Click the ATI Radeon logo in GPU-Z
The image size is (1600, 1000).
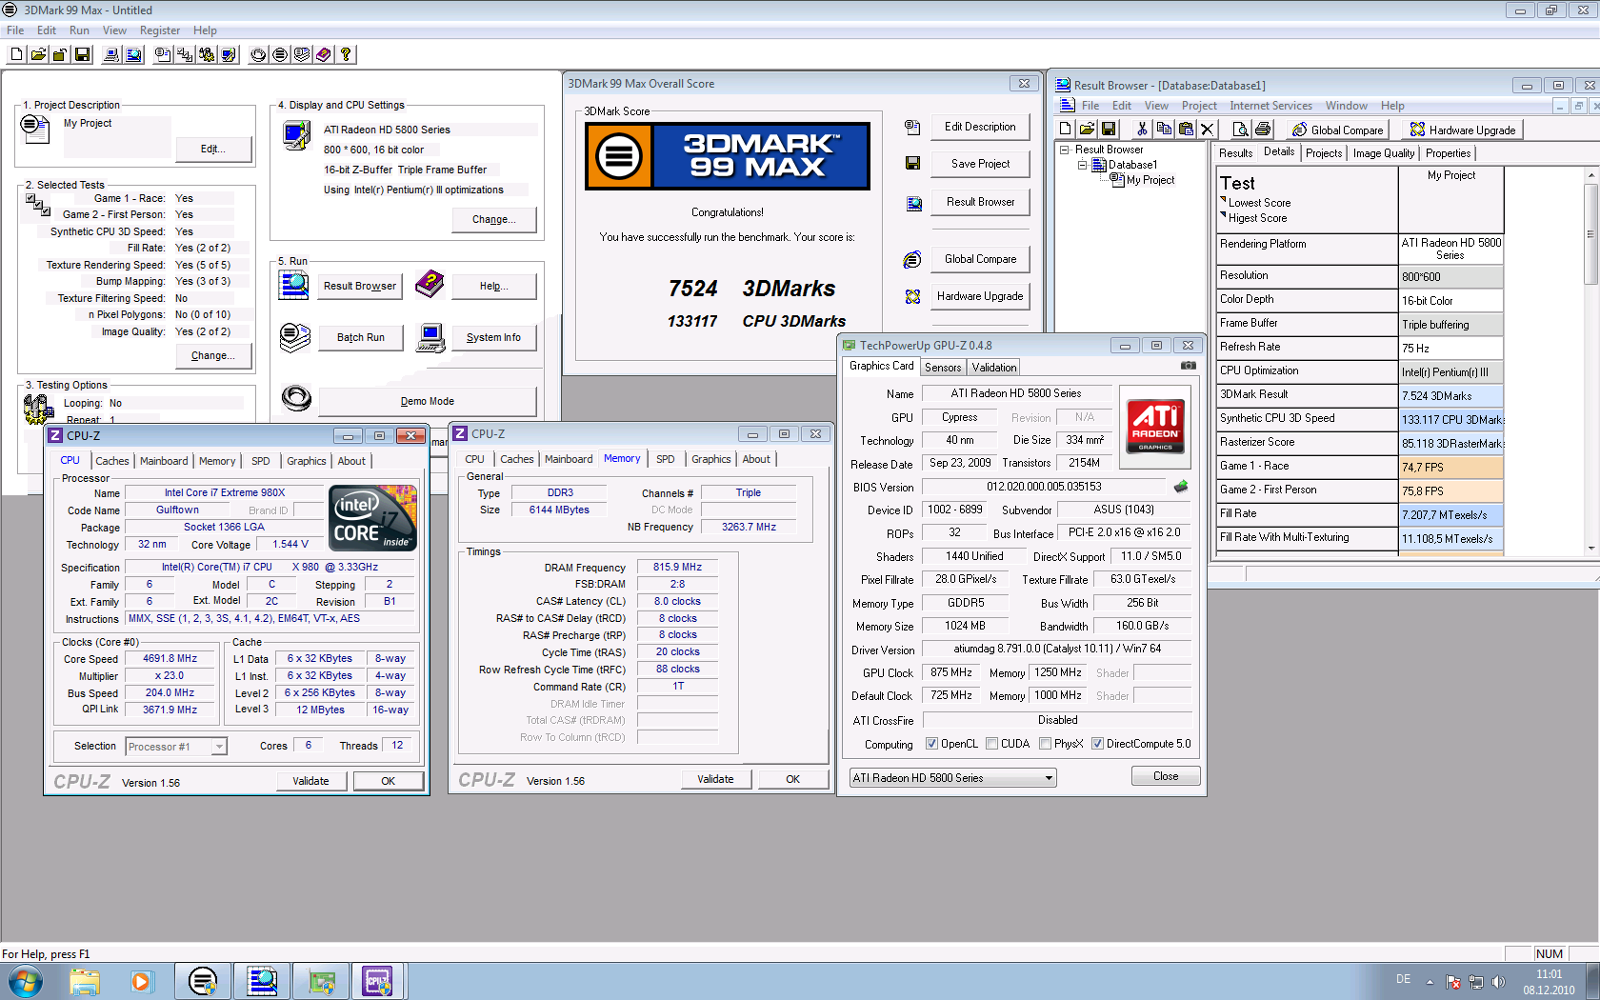tap(1155, 427)
